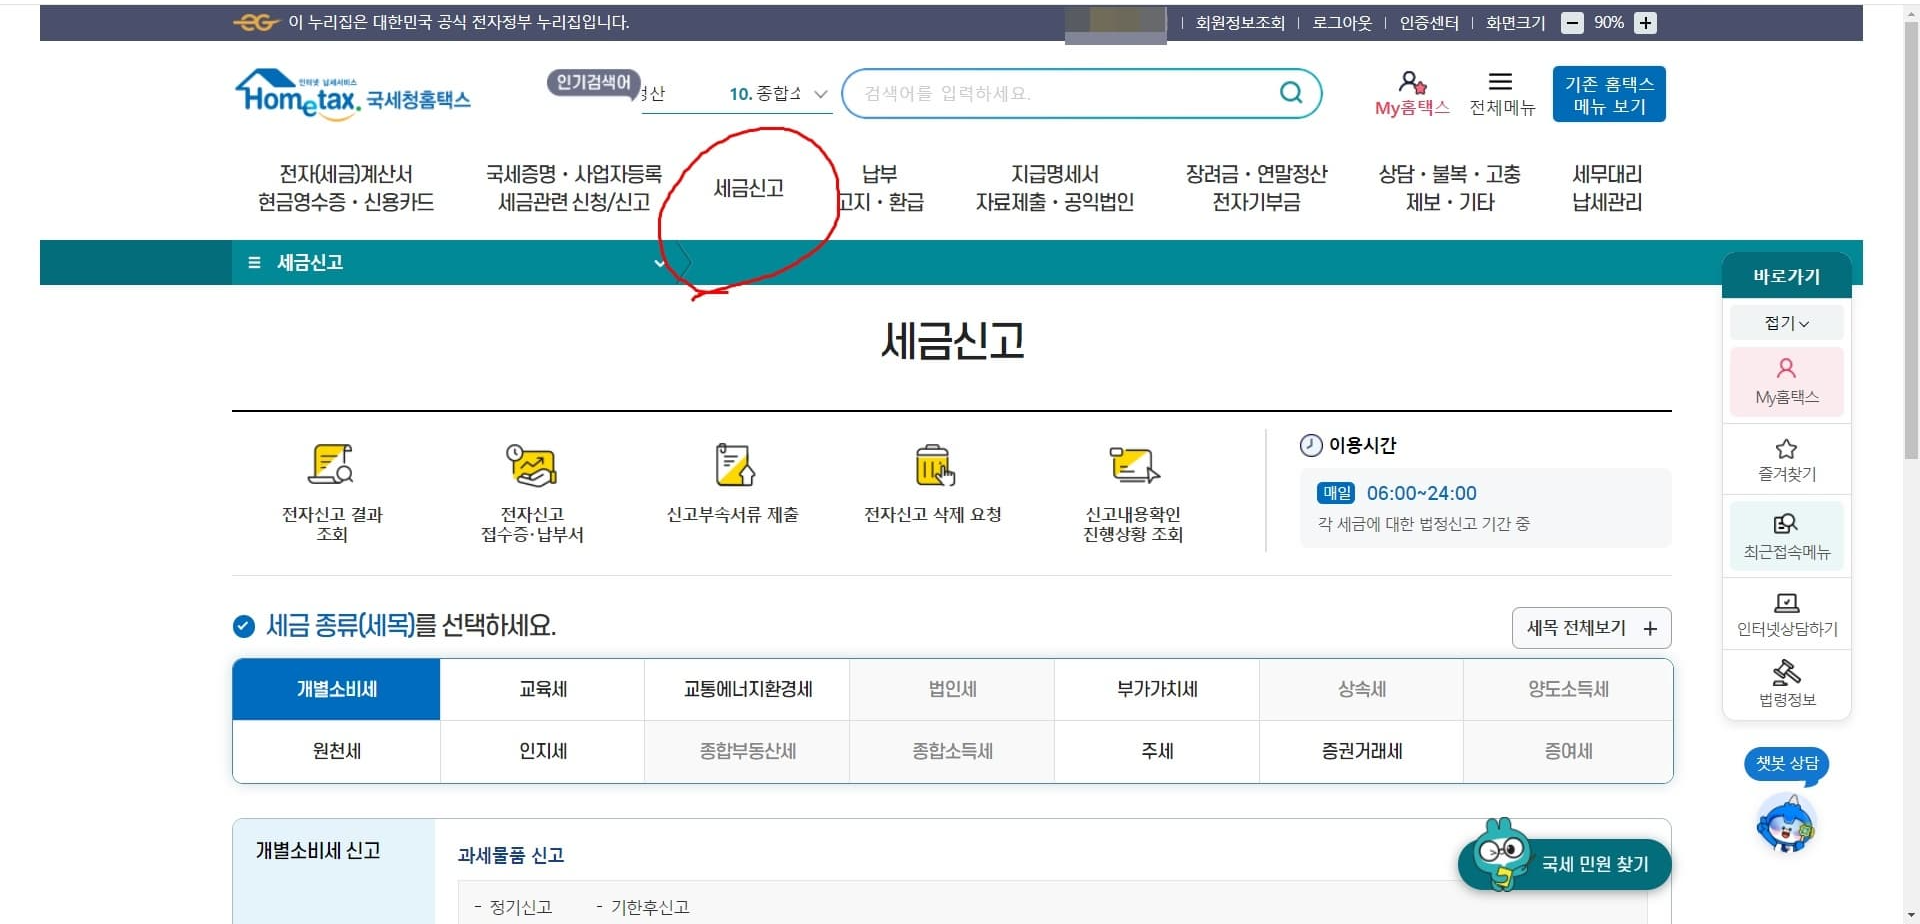Screen dimensions: 1920x924
Task: Open 전체메뉴 hamburger icon
Action: [1499, 84]
